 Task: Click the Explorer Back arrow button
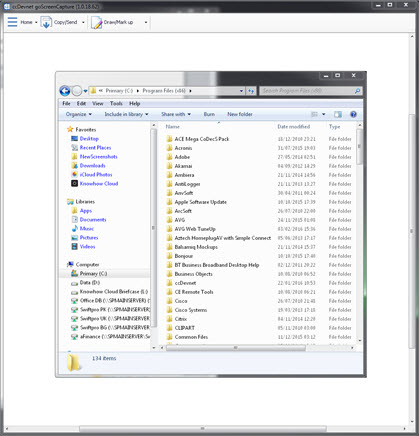(65, 91)
